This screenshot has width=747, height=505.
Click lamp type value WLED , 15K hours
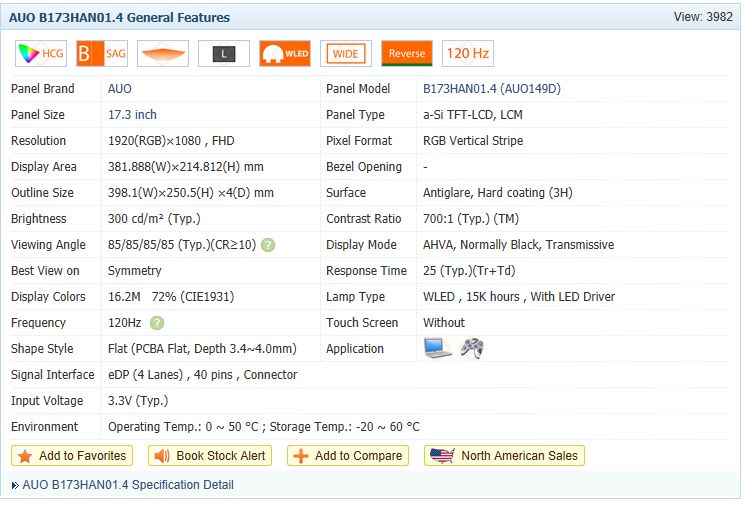[471, 297]
